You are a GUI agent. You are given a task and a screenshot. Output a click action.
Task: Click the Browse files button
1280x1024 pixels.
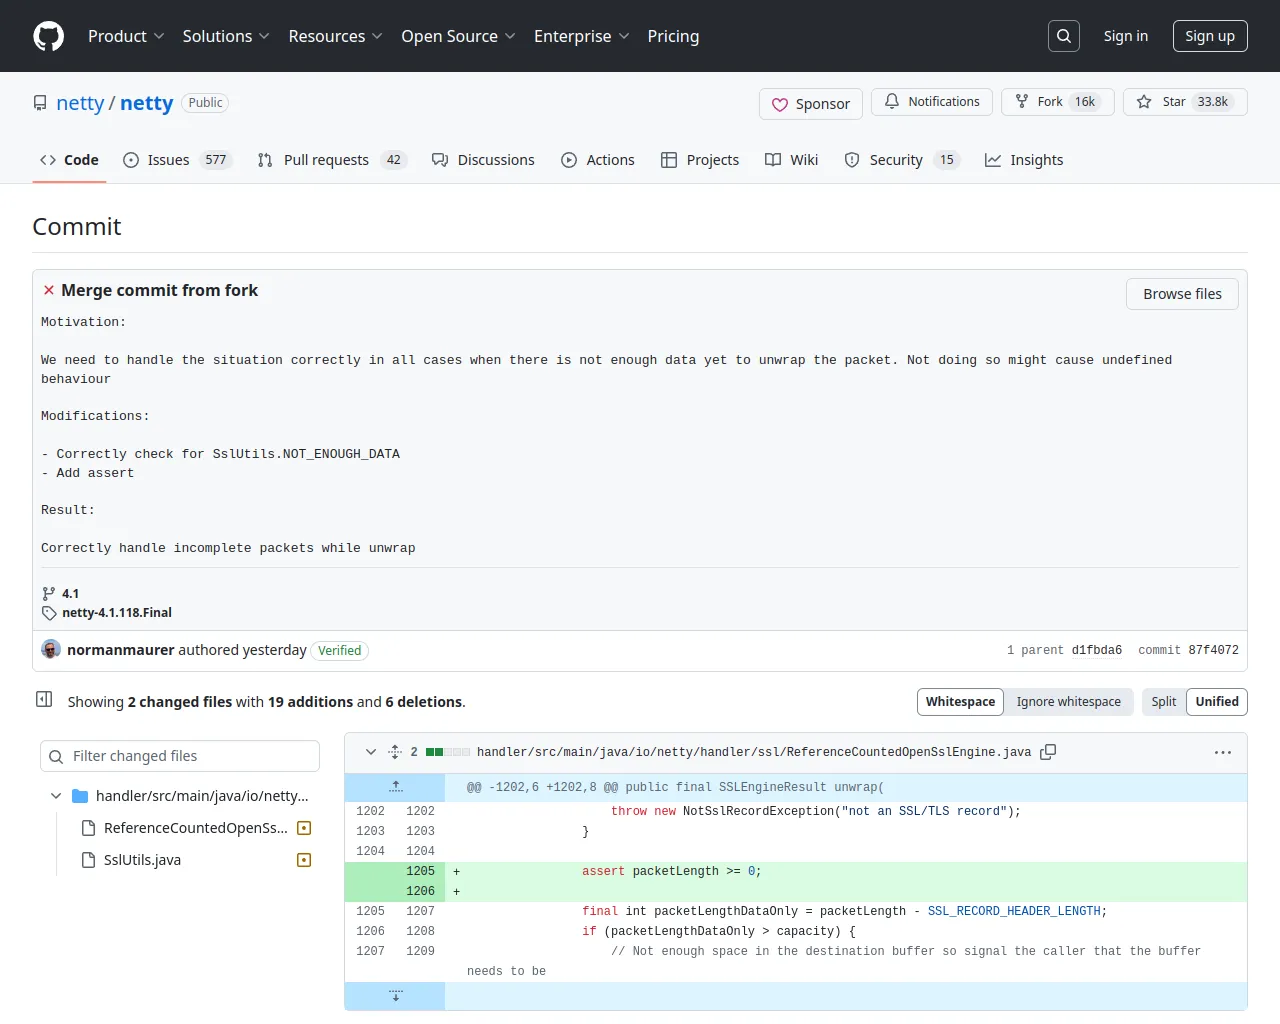(1182, 294)
